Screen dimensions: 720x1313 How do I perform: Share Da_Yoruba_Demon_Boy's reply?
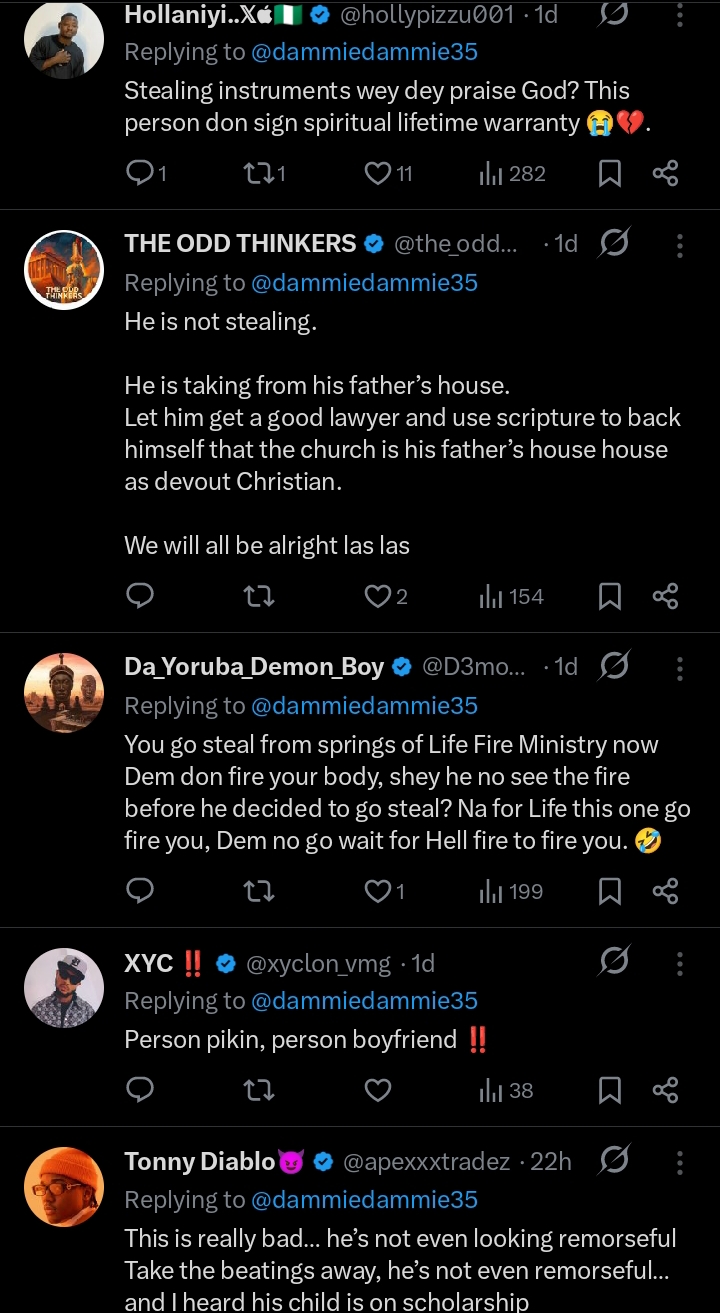tap(666, 890)
